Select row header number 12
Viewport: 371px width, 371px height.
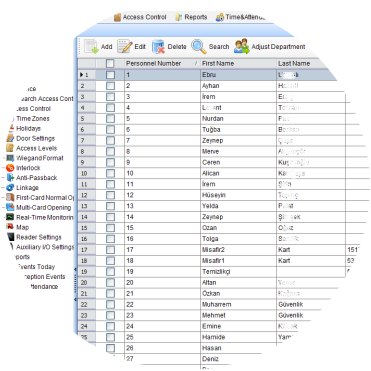click(87, 195)
